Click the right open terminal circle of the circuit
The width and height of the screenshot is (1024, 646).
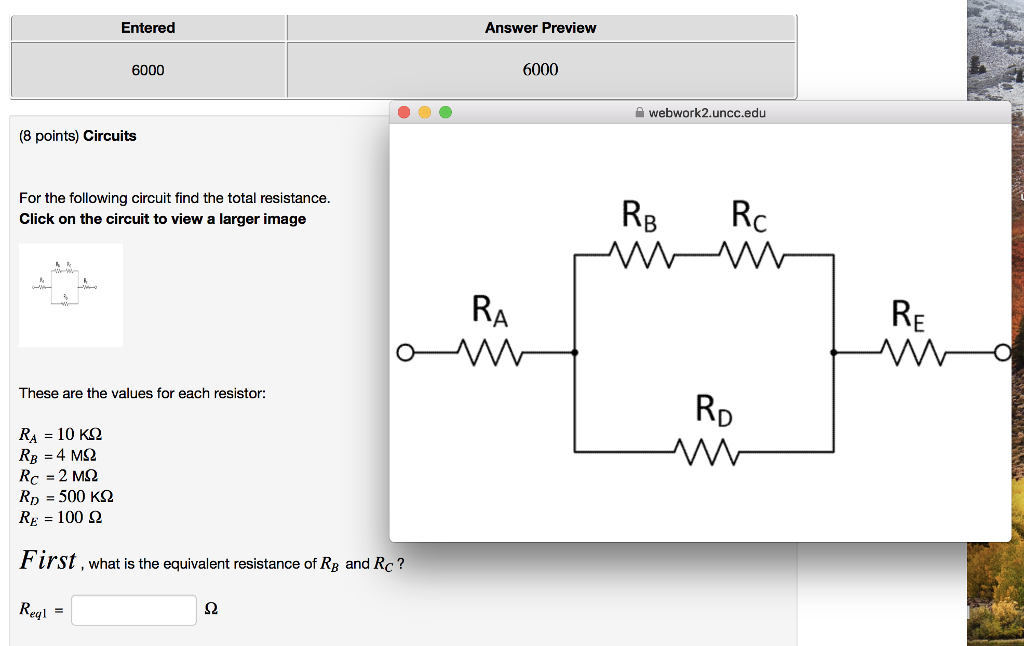coord(1003,352)
